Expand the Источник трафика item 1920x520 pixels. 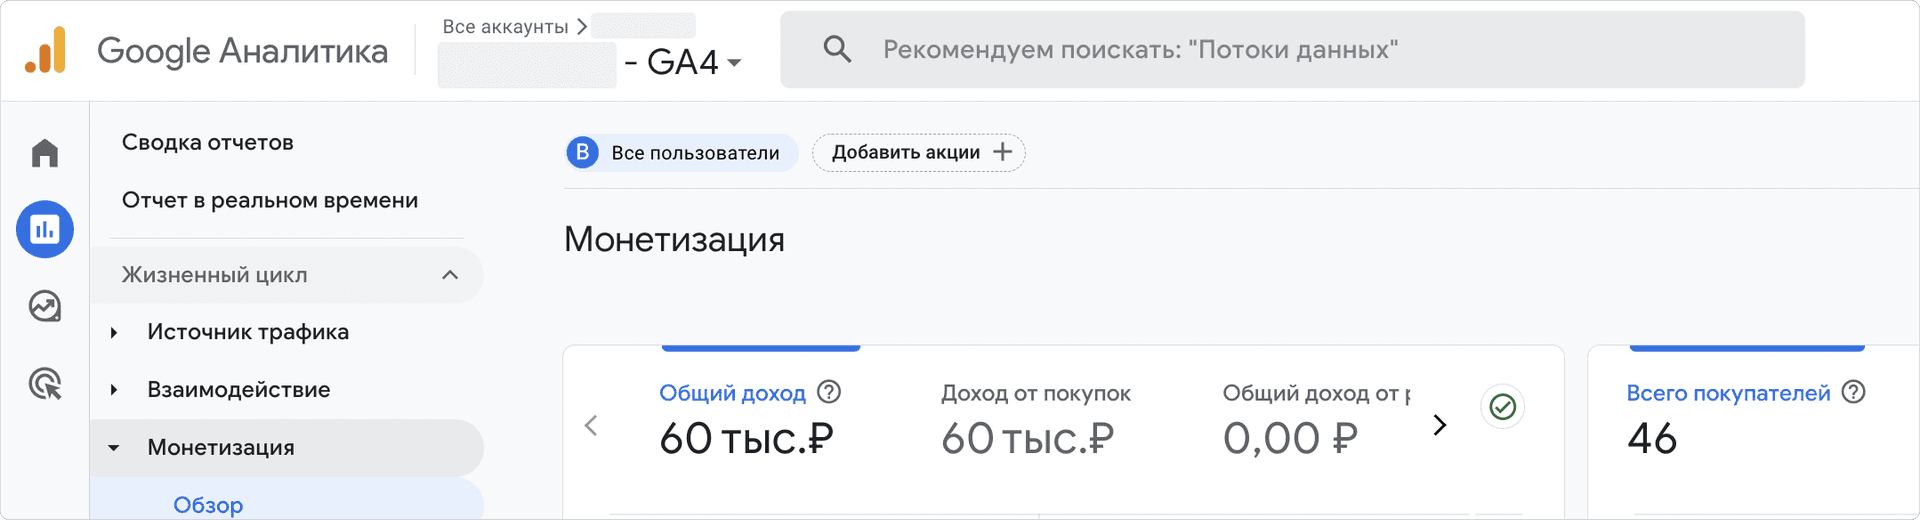tap(114, 332)
